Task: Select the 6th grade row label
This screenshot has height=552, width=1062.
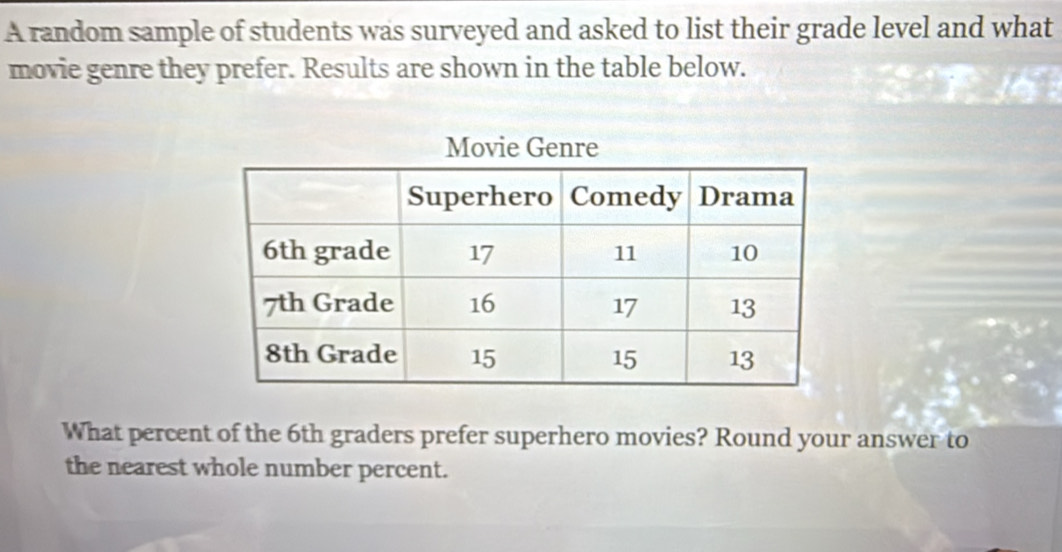Action: click(x=326, y=252)
